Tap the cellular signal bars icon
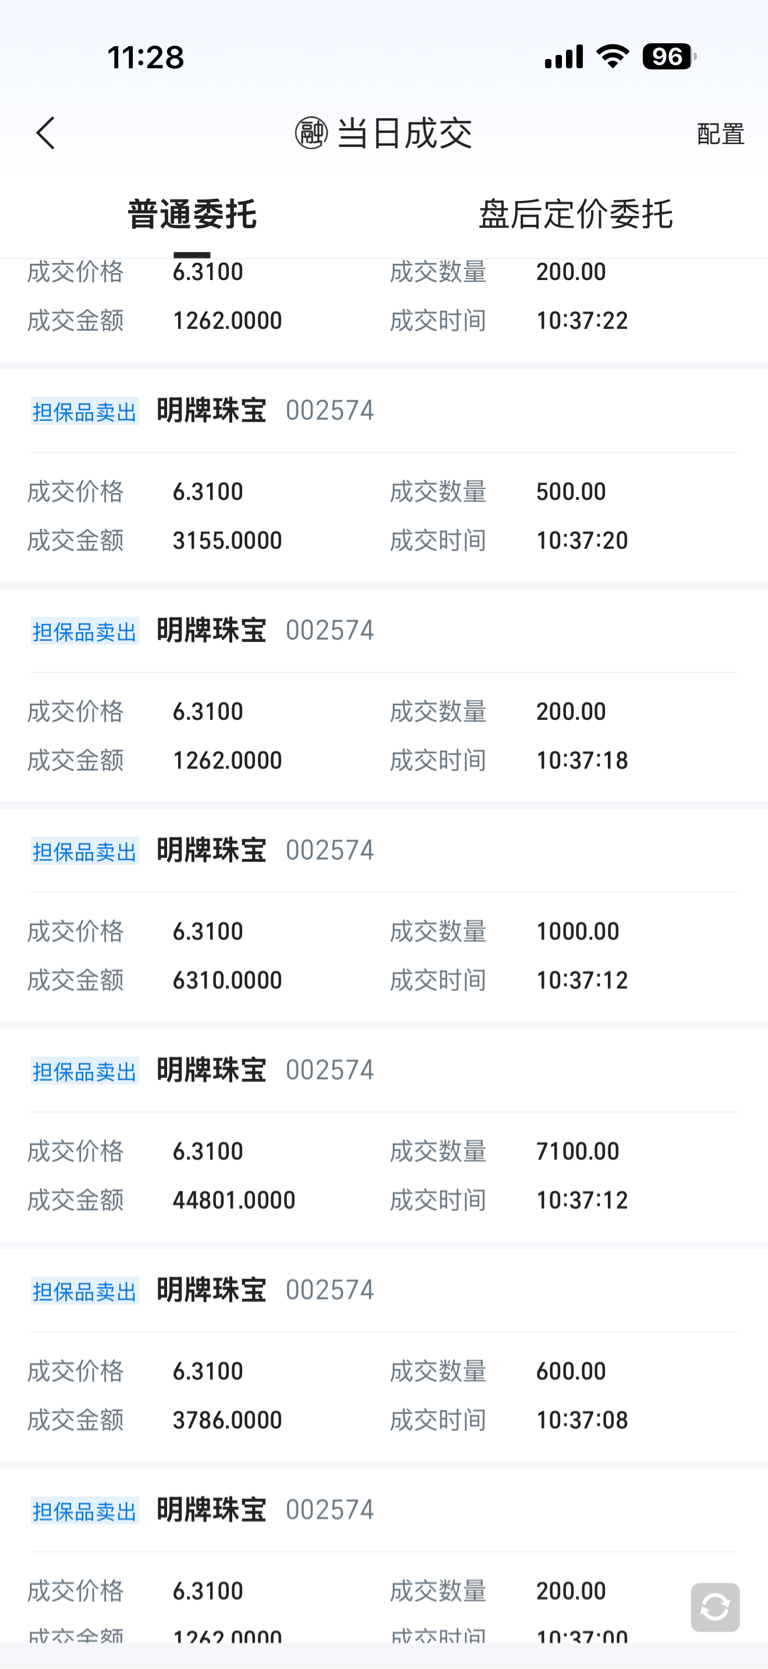Viewport: 768px width, 1669px height. click(564, 57)
